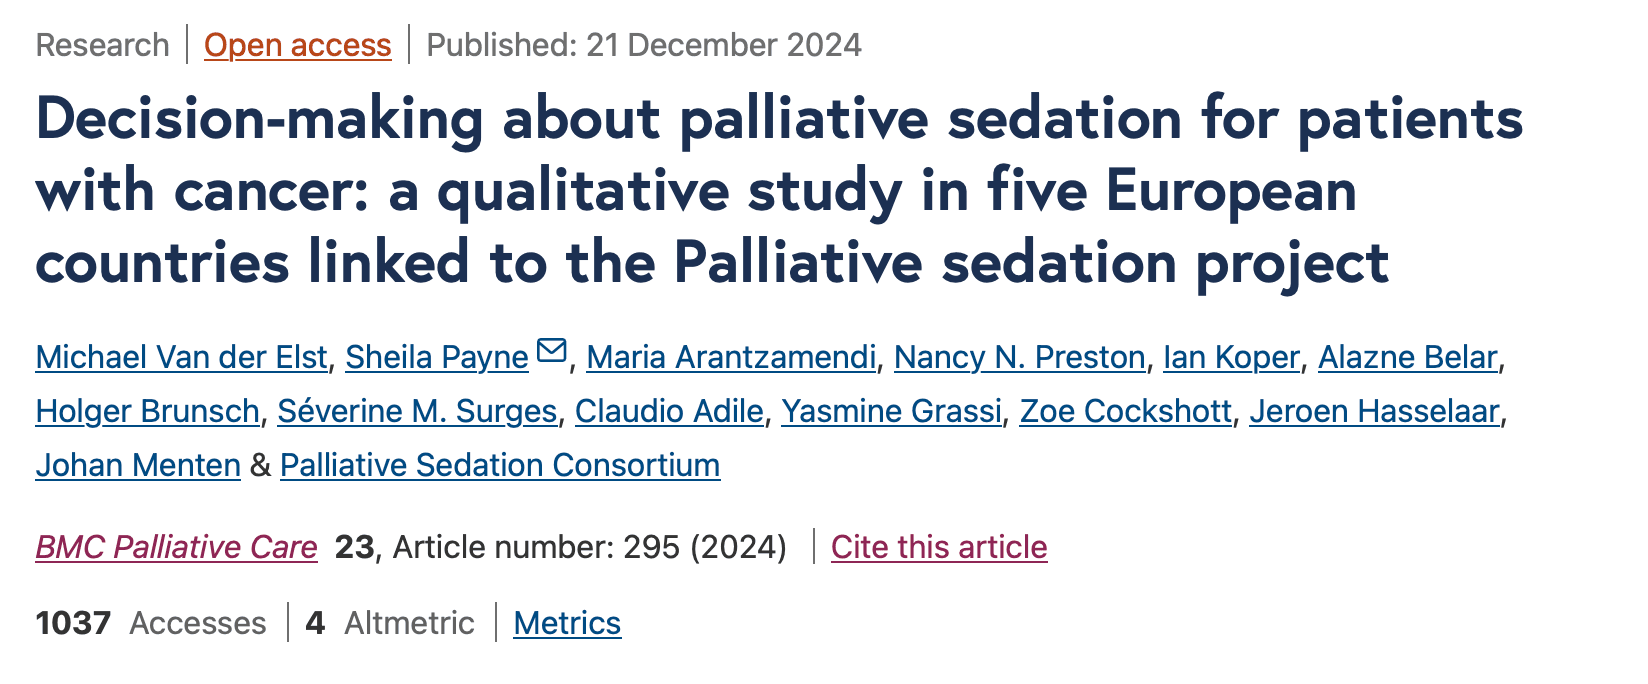The width and height of the screenshot is (1648, 684).
Task: Select Alazne Belar author link
Action: [1408, 357]
